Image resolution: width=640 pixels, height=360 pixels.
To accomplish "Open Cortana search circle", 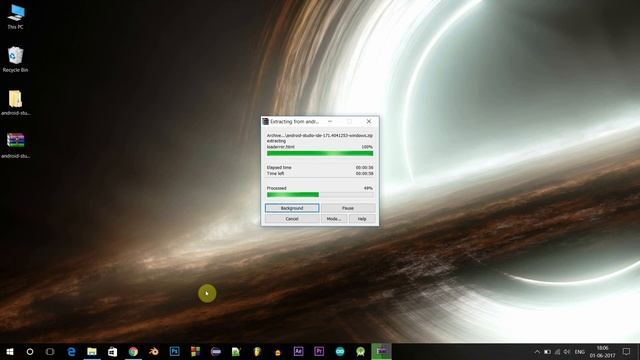I will point(30,351).
